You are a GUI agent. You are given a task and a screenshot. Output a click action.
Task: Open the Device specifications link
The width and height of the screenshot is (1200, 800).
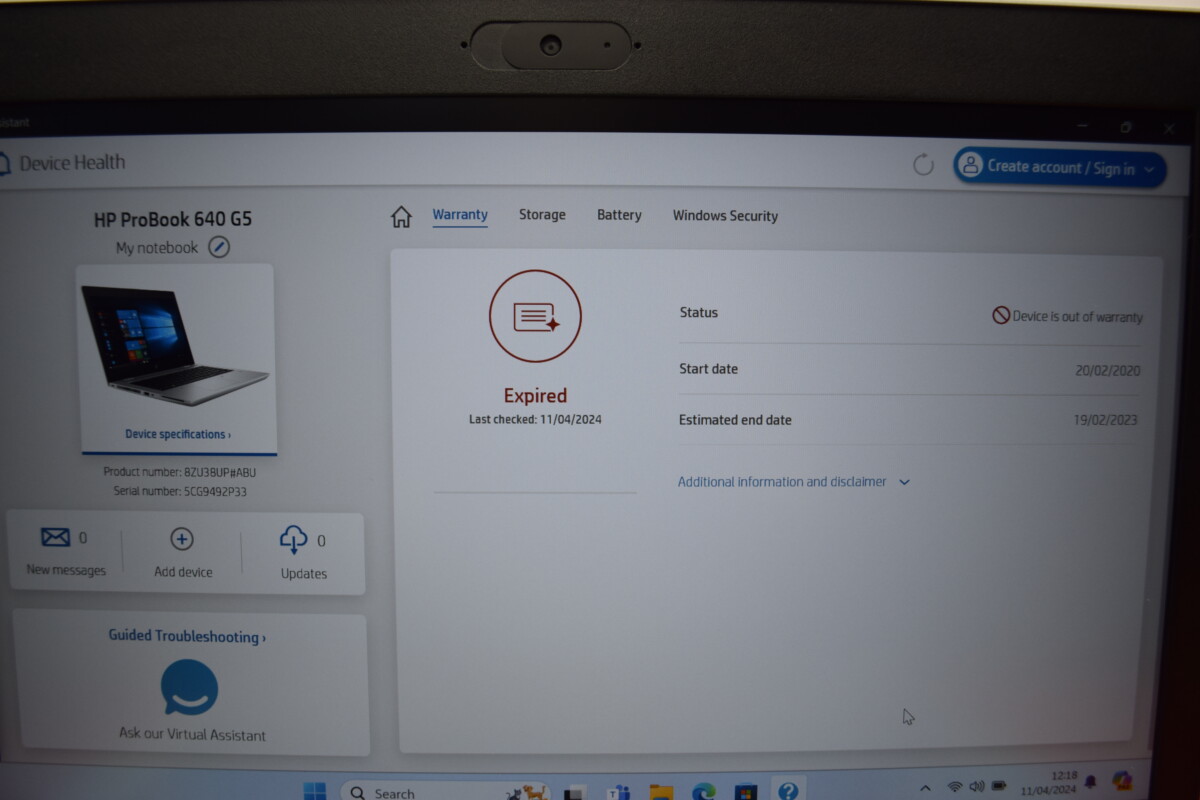[x=178, y=435]
